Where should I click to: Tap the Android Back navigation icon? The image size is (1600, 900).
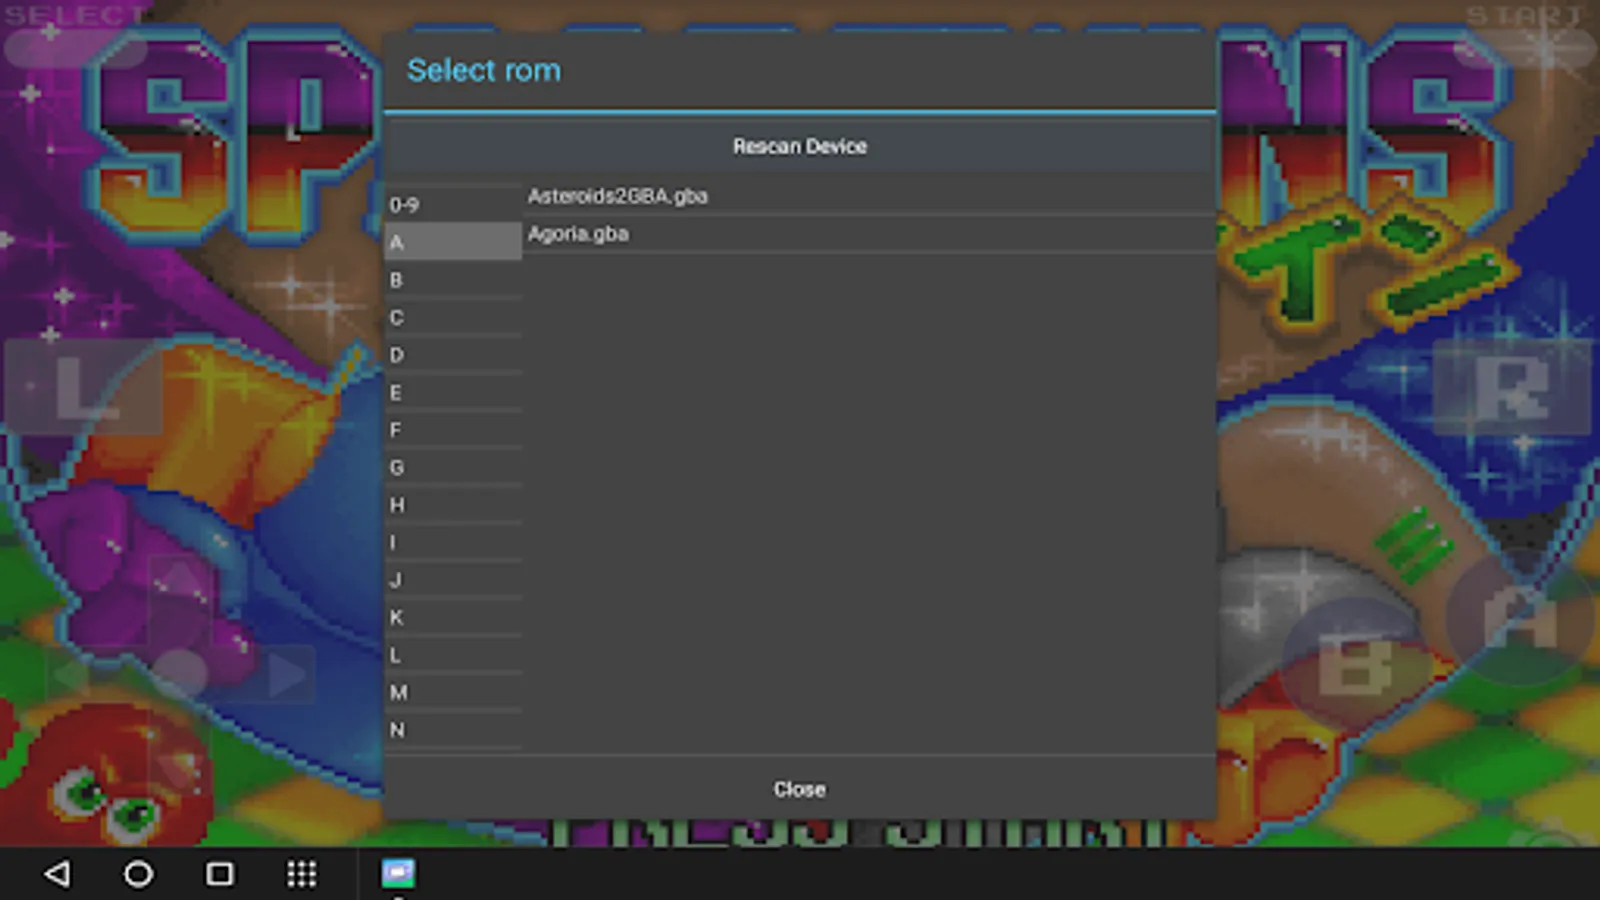click(x=58, y=874)
